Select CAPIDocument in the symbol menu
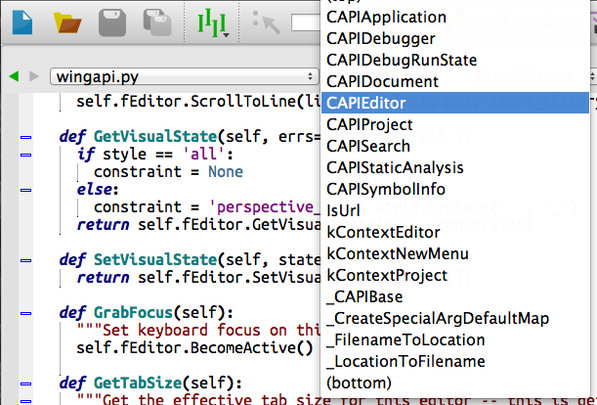This screenshot has height=405, width=597. 455,82
